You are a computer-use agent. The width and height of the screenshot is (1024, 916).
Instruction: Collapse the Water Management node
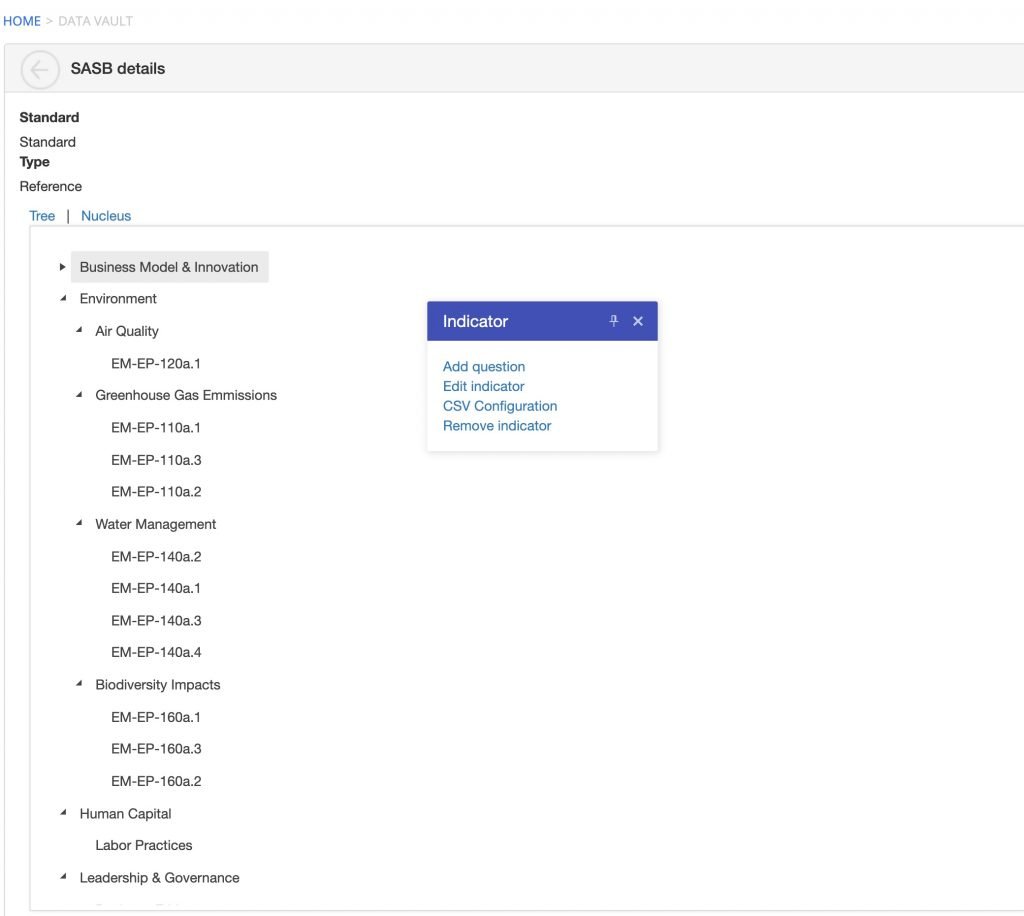(78, 523)
